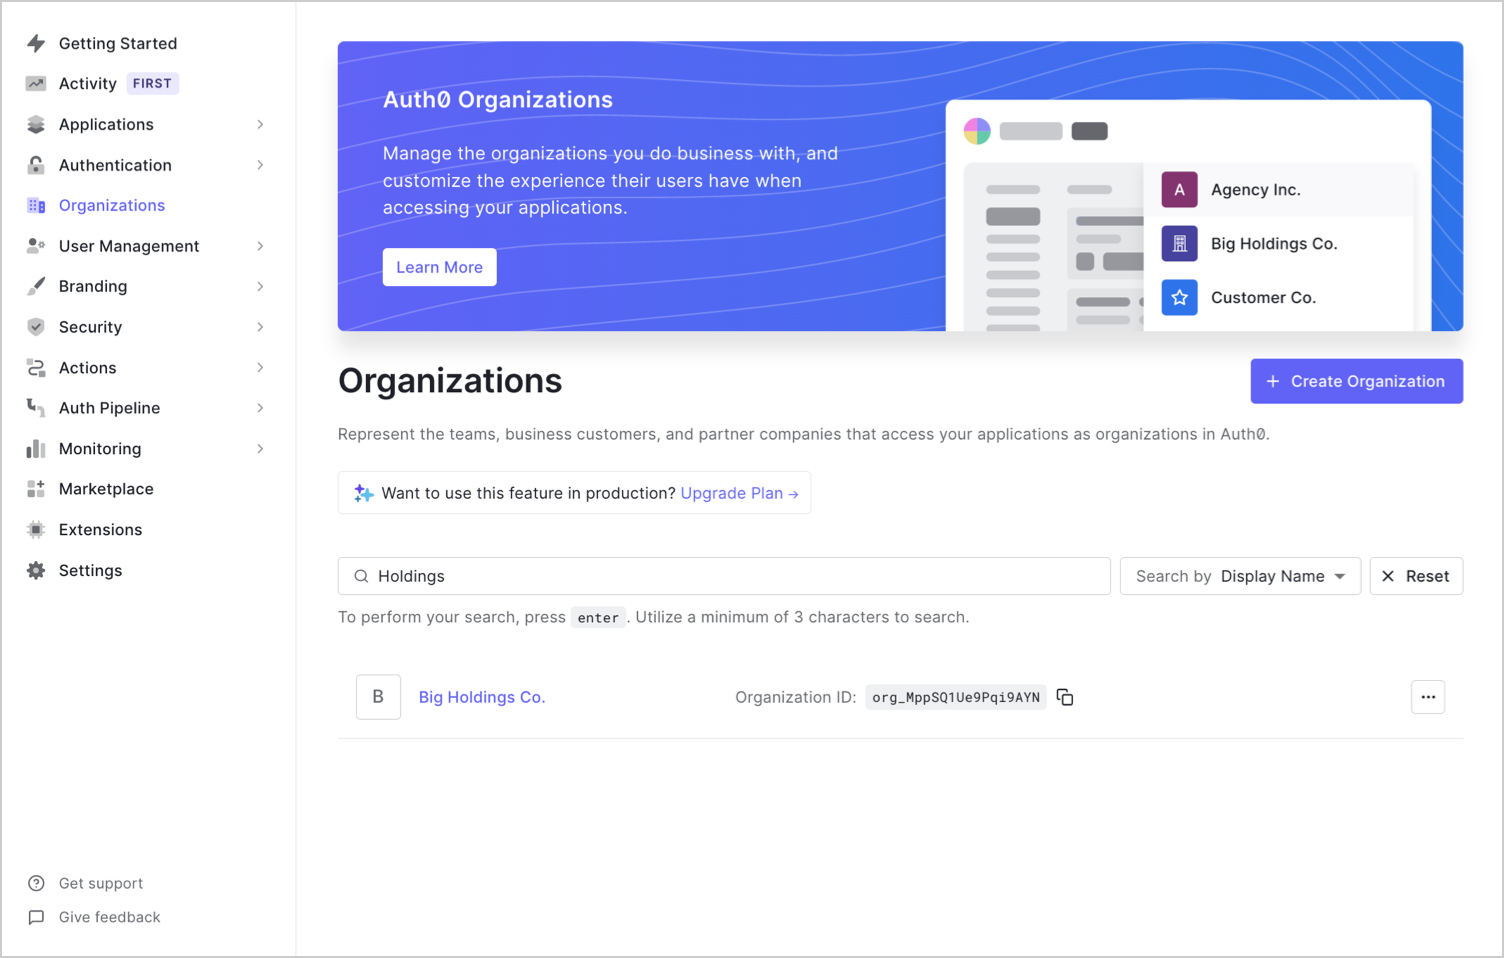The image size is (1504, 958).
Task: Click the Get support link
Action: pyautogui.click(x=101, y=883)
